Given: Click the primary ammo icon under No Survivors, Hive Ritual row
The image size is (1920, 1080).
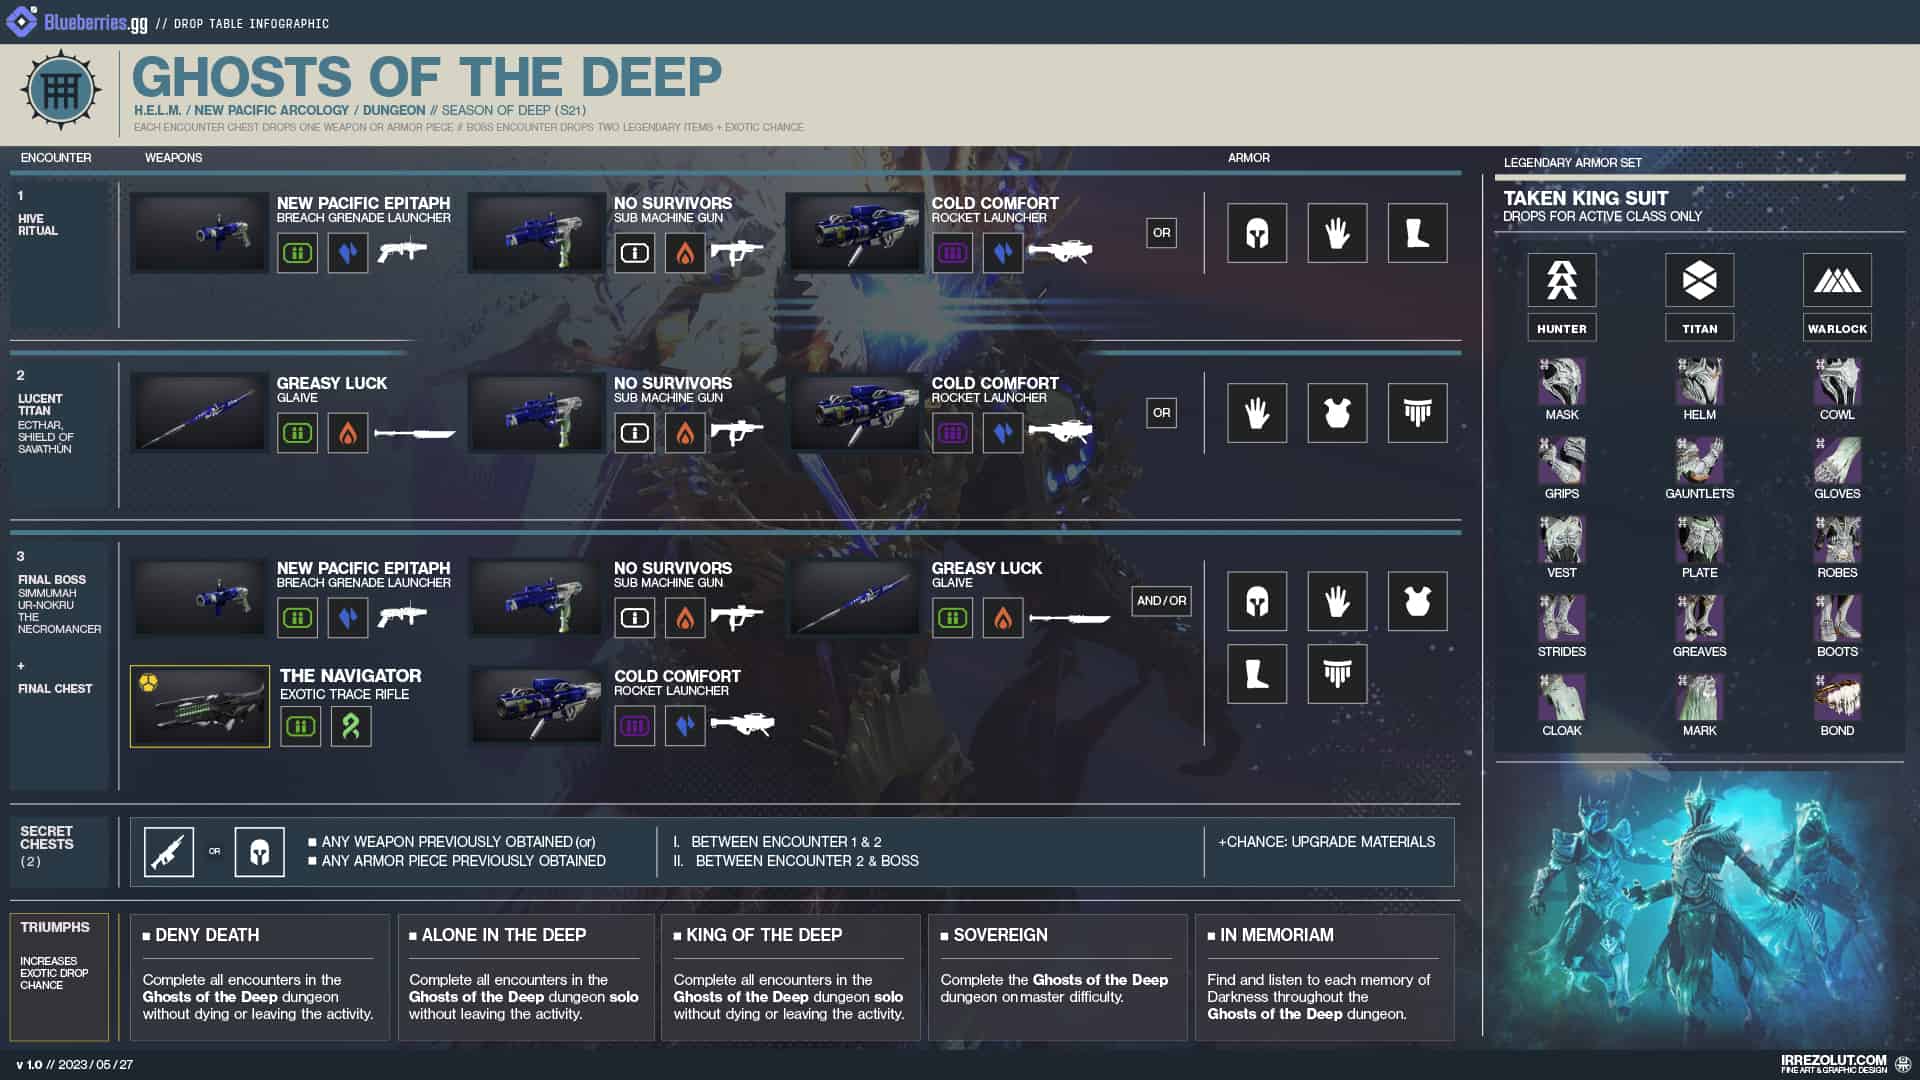Looking at the screenshot, I should pos(634,253).
